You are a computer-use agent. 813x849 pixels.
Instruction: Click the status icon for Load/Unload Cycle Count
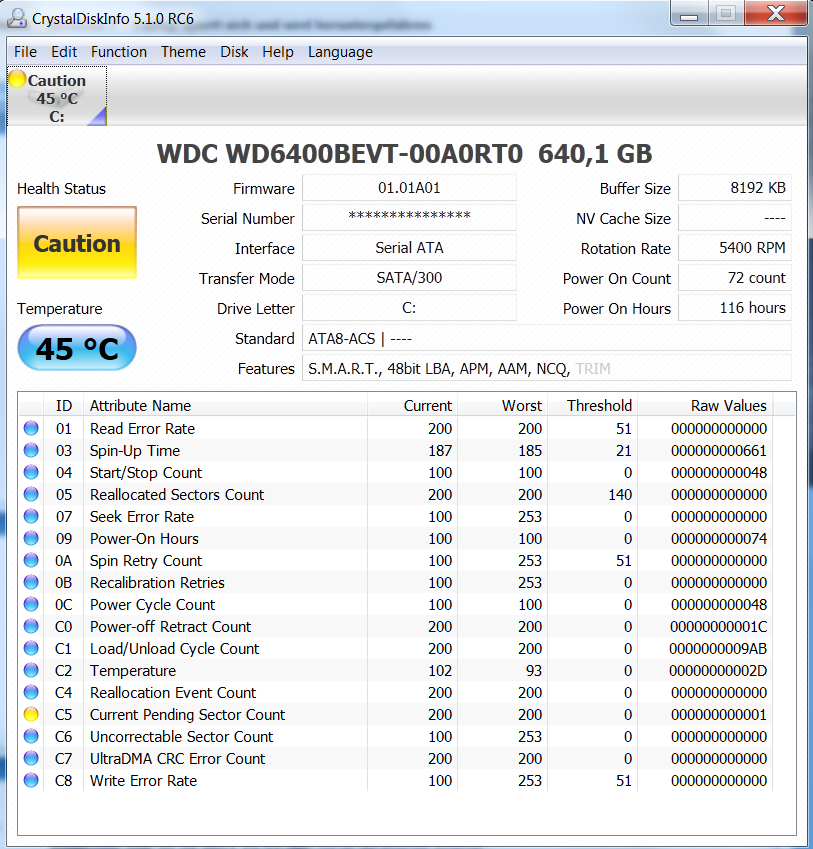(x=31, y=648)
